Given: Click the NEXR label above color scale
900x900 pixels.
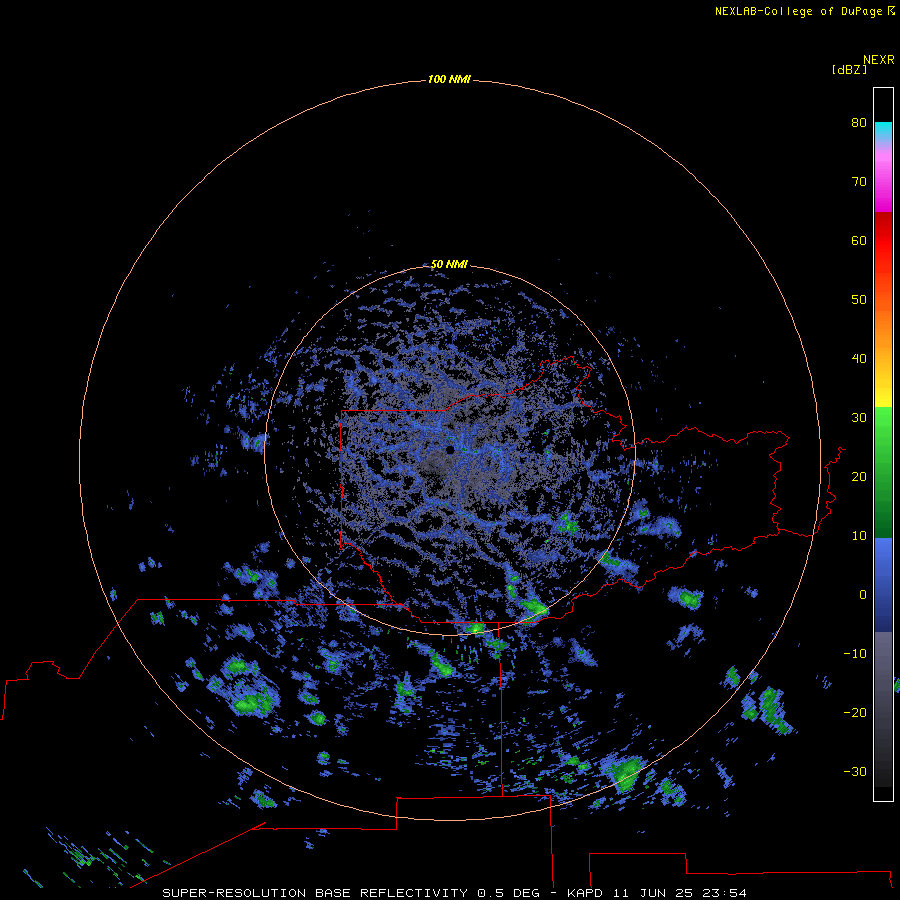Looking at the screenshot, I should click(x=879, y=60).
